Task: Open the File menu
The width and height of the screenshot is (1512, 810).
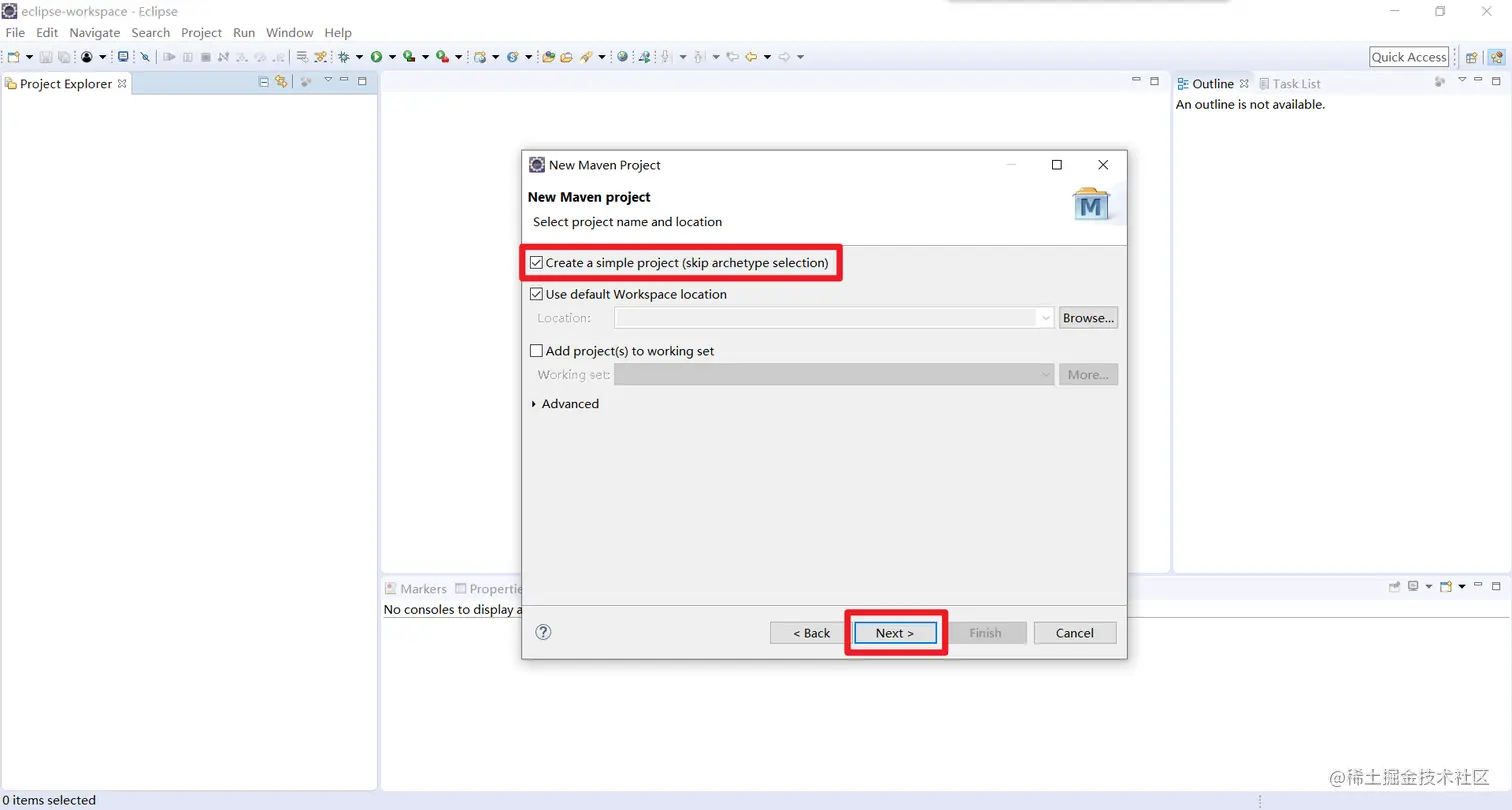Action: [x=15, y=33]
